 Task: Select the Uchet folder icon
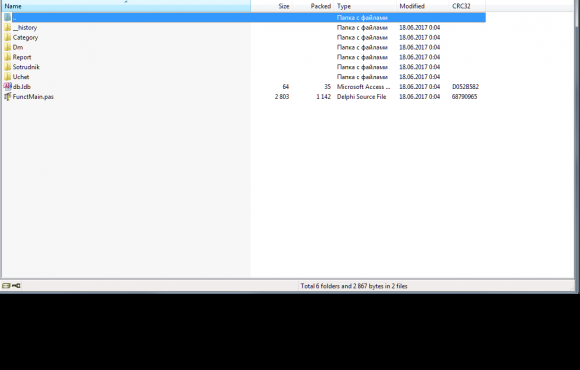[7, 77]
